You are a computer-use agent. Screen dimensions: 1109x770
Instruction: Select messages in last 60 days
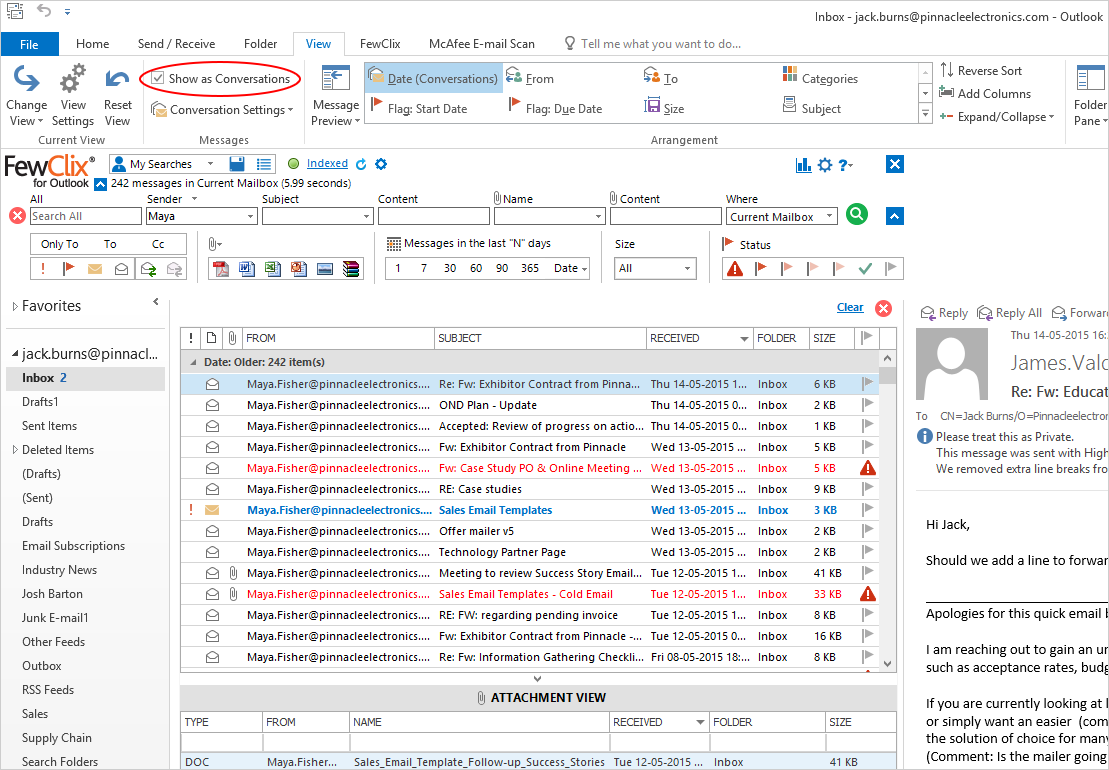click(476, 268)
